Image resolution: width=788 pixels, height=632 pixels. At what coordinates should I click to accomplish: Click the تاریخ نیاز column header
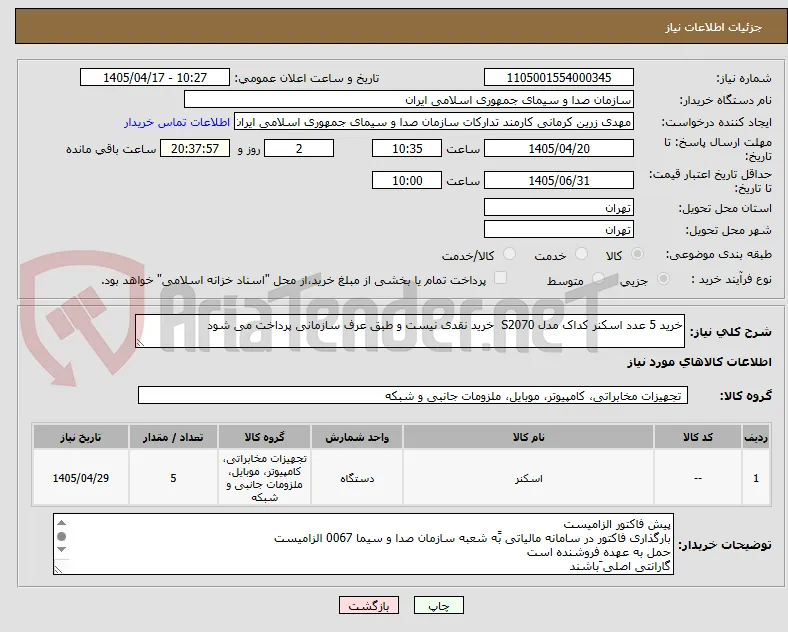(x=80, y=437)
